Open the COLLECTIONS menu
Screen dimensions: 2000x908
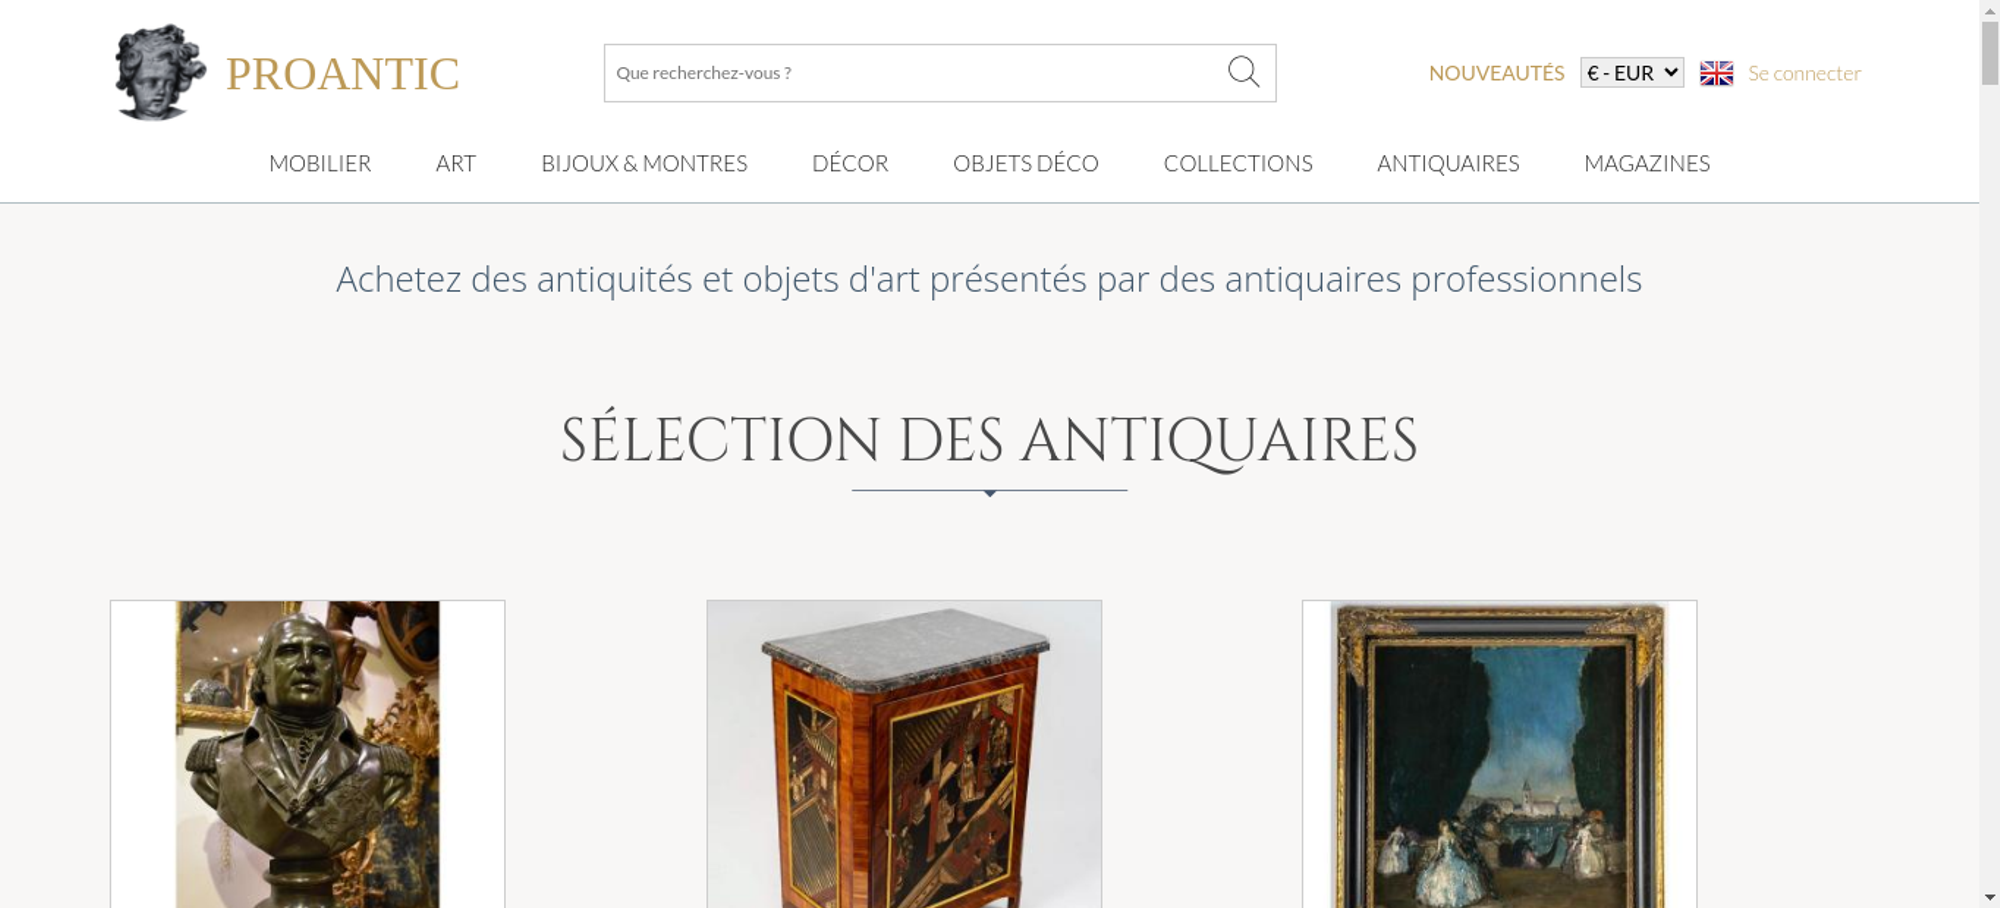pyautogui.click(x=1238, y=163)
